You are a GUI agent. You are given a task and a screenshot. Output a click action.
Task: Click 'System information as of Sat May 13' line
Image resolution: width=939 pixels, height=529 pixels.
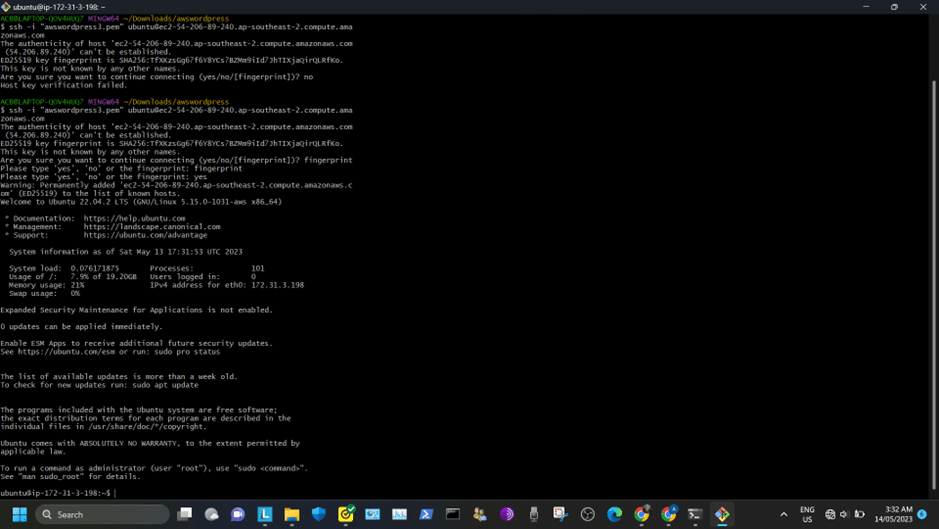[126, 252]
